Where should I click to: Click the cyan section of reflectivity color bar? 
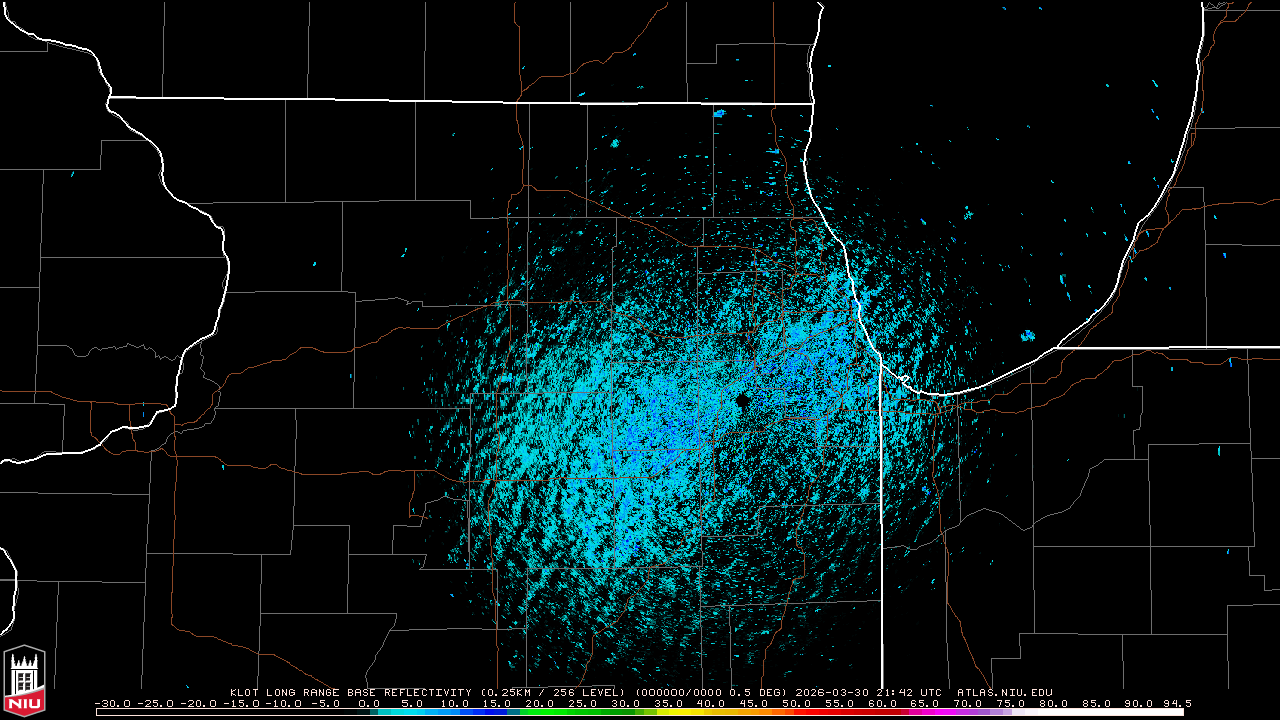[420, 712]
